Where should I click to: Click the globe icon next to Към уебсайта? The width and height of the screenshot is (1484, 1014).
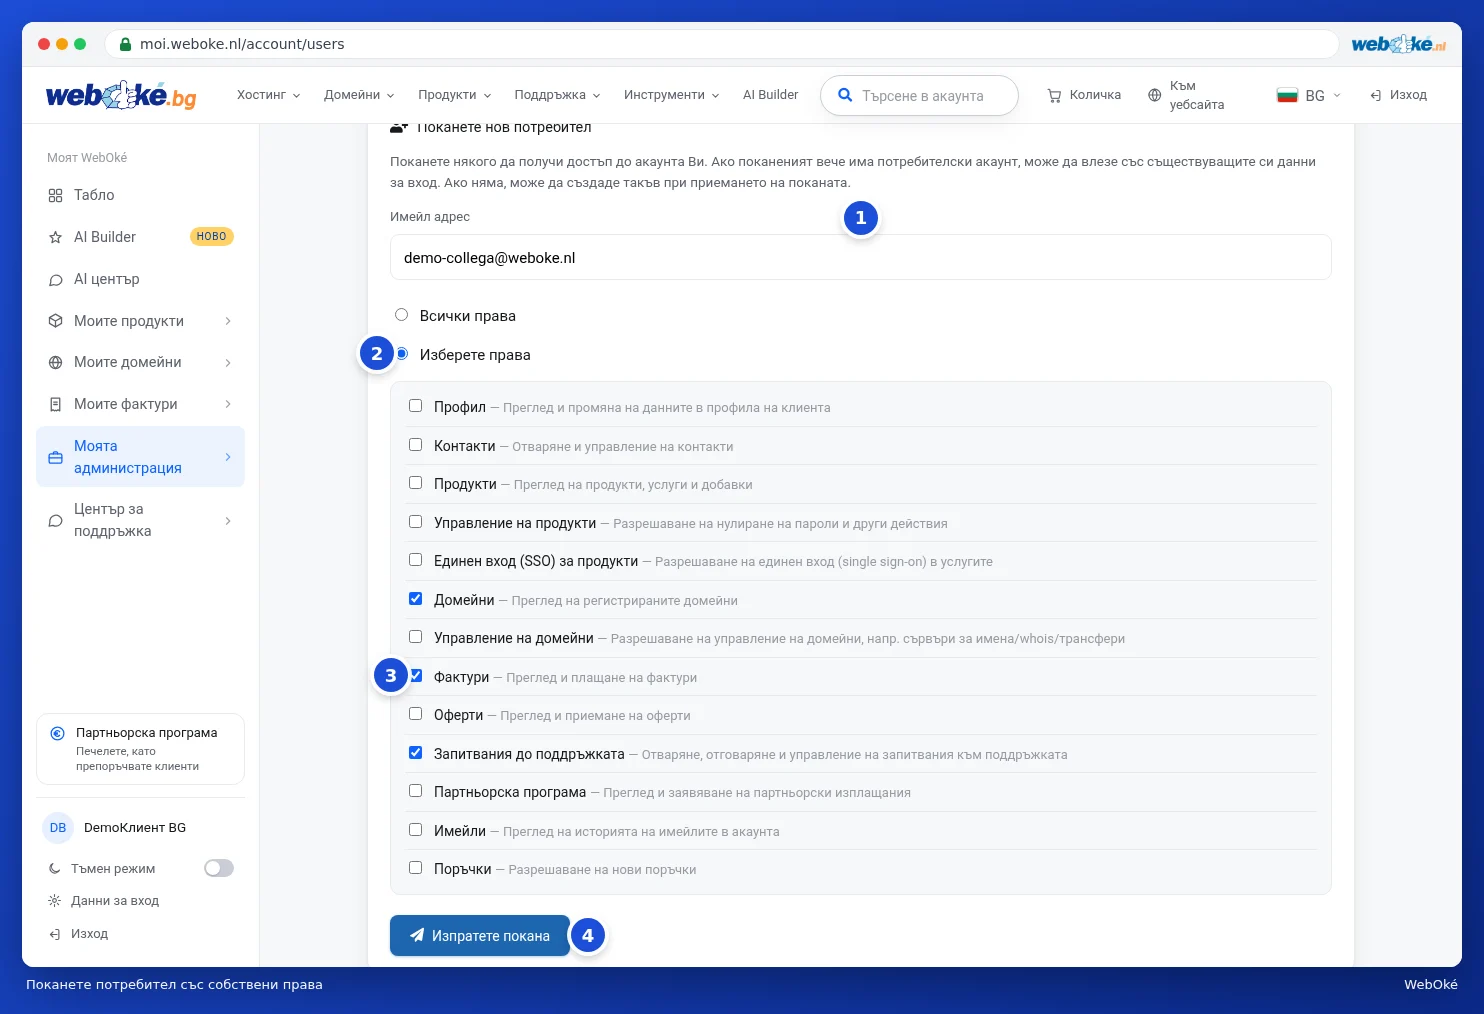(x=1154, y=96)
